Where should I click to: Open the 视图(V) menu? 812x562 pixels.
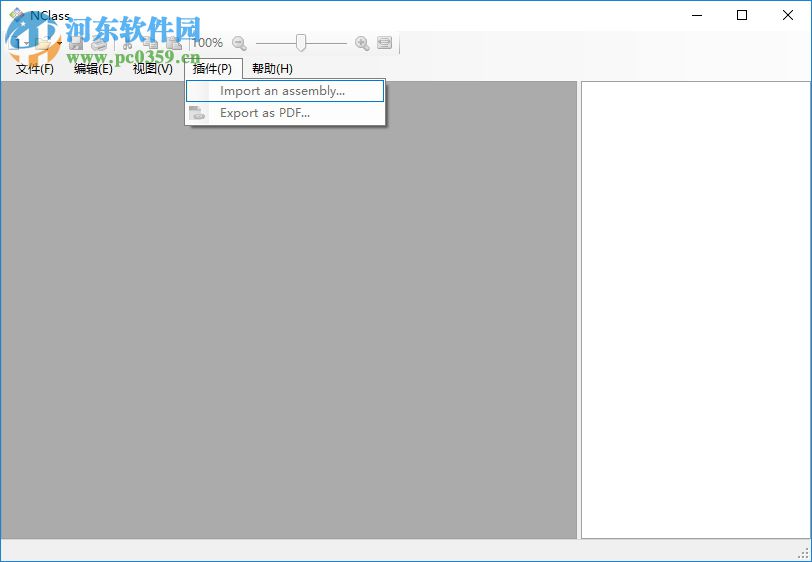[153, 68]
